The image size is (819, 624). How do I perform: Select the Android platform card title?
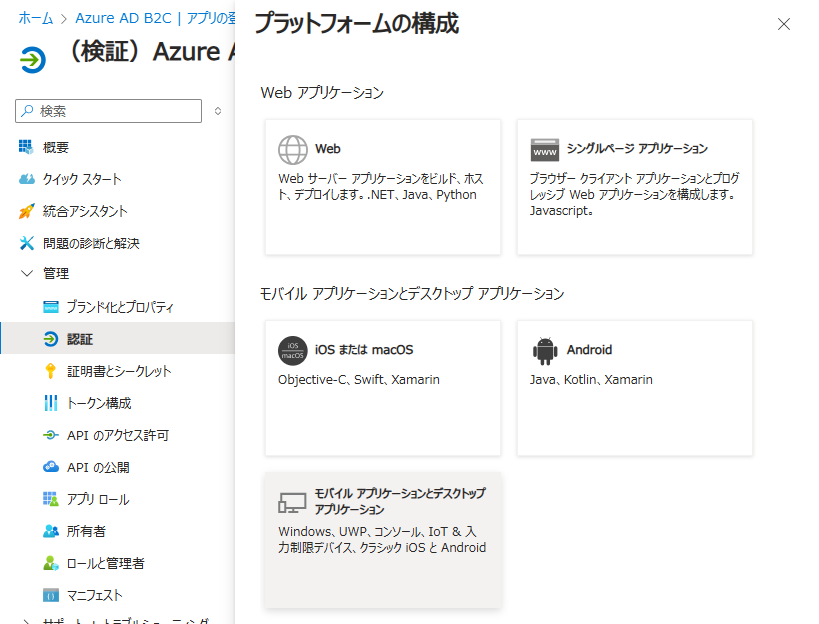589,350
